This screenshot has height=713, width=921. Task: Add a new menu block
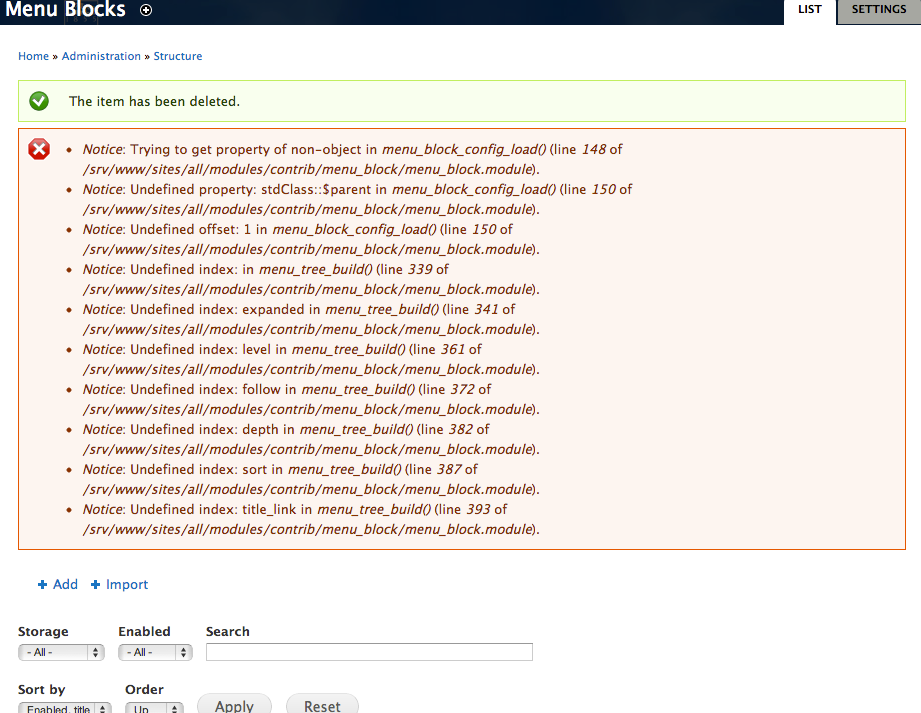(x=62, y=584)
